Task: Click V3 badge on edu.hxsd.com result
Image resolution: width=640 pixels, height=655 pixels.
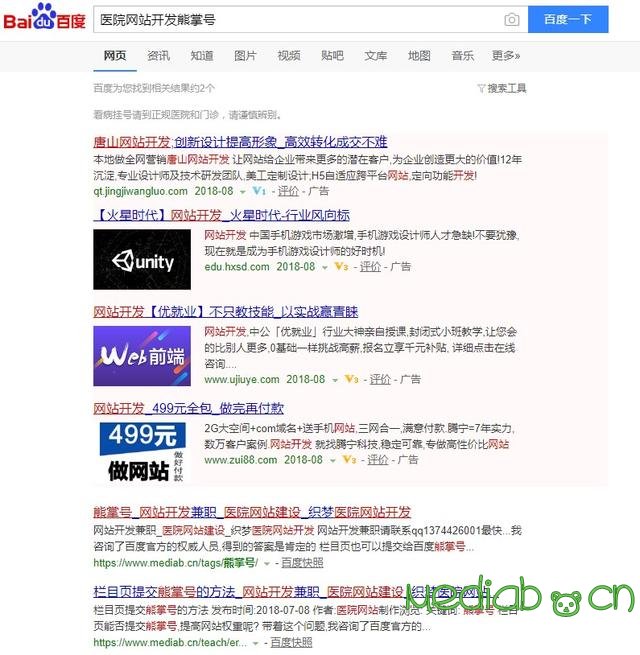Action: 341,266
